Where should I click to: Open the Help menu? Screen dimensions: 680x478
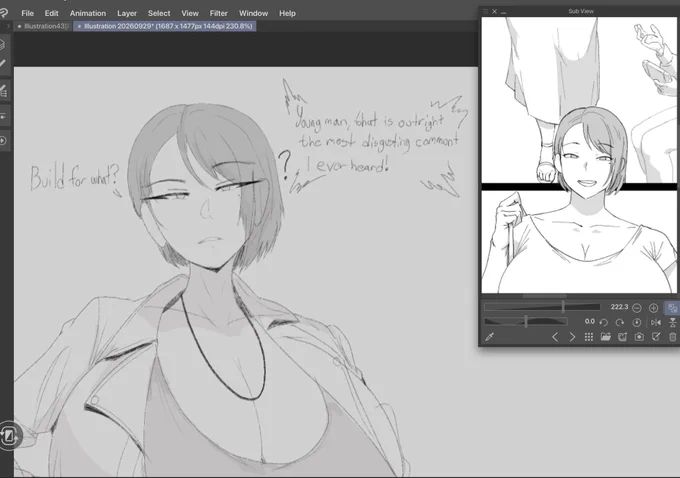pyautogui.click(x=287, y=13)
